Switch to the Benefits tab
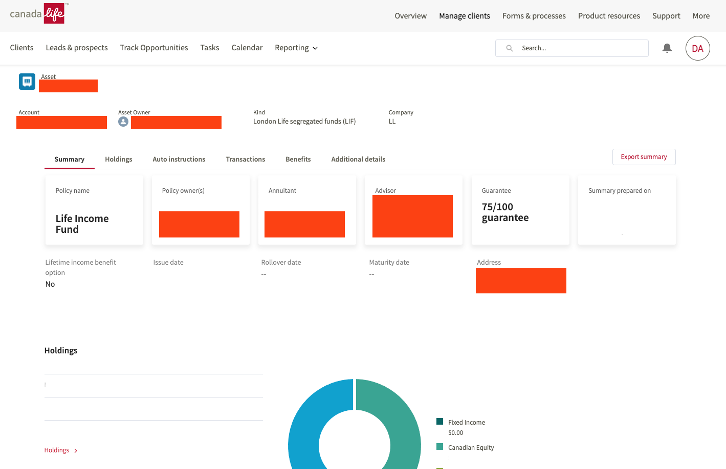Viewport: 726px width, 469px height. click(x=298, y=159)
